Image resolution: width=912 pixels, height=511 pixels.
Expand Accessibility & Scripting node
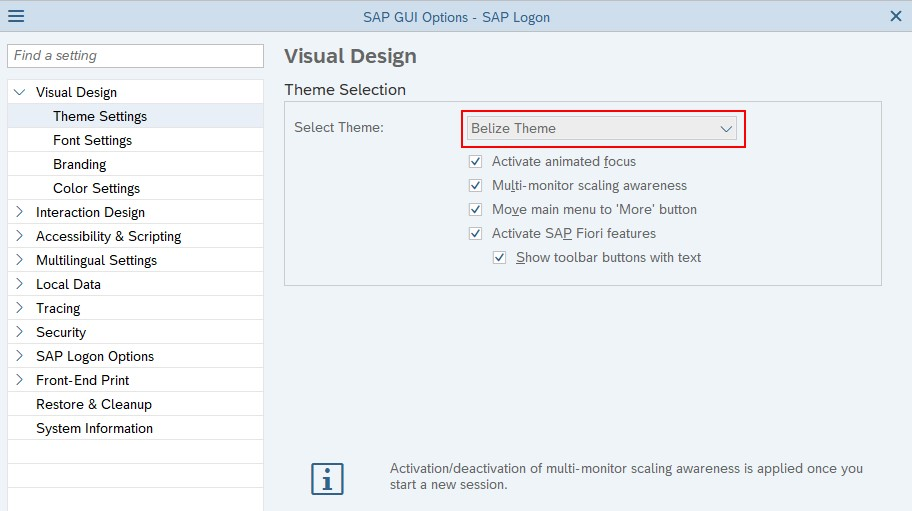[19, 236]
